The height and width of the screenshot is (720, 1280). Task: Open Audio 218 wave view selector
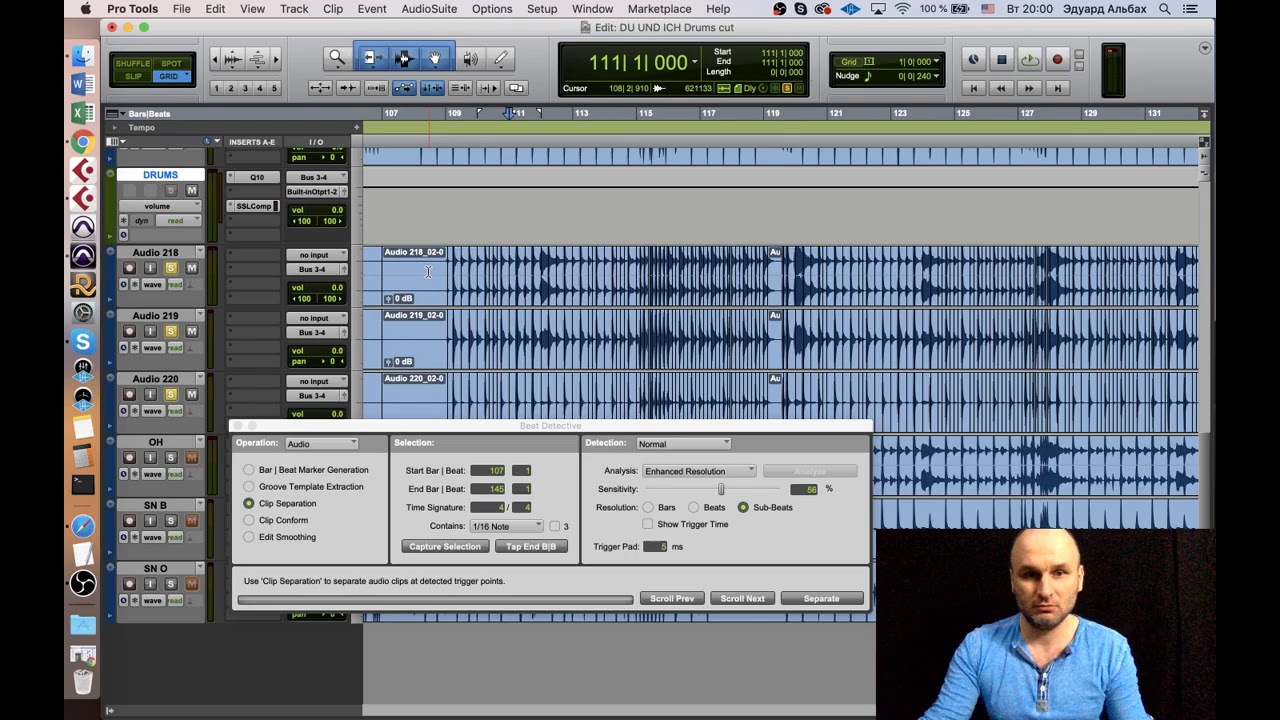[153, 285]
